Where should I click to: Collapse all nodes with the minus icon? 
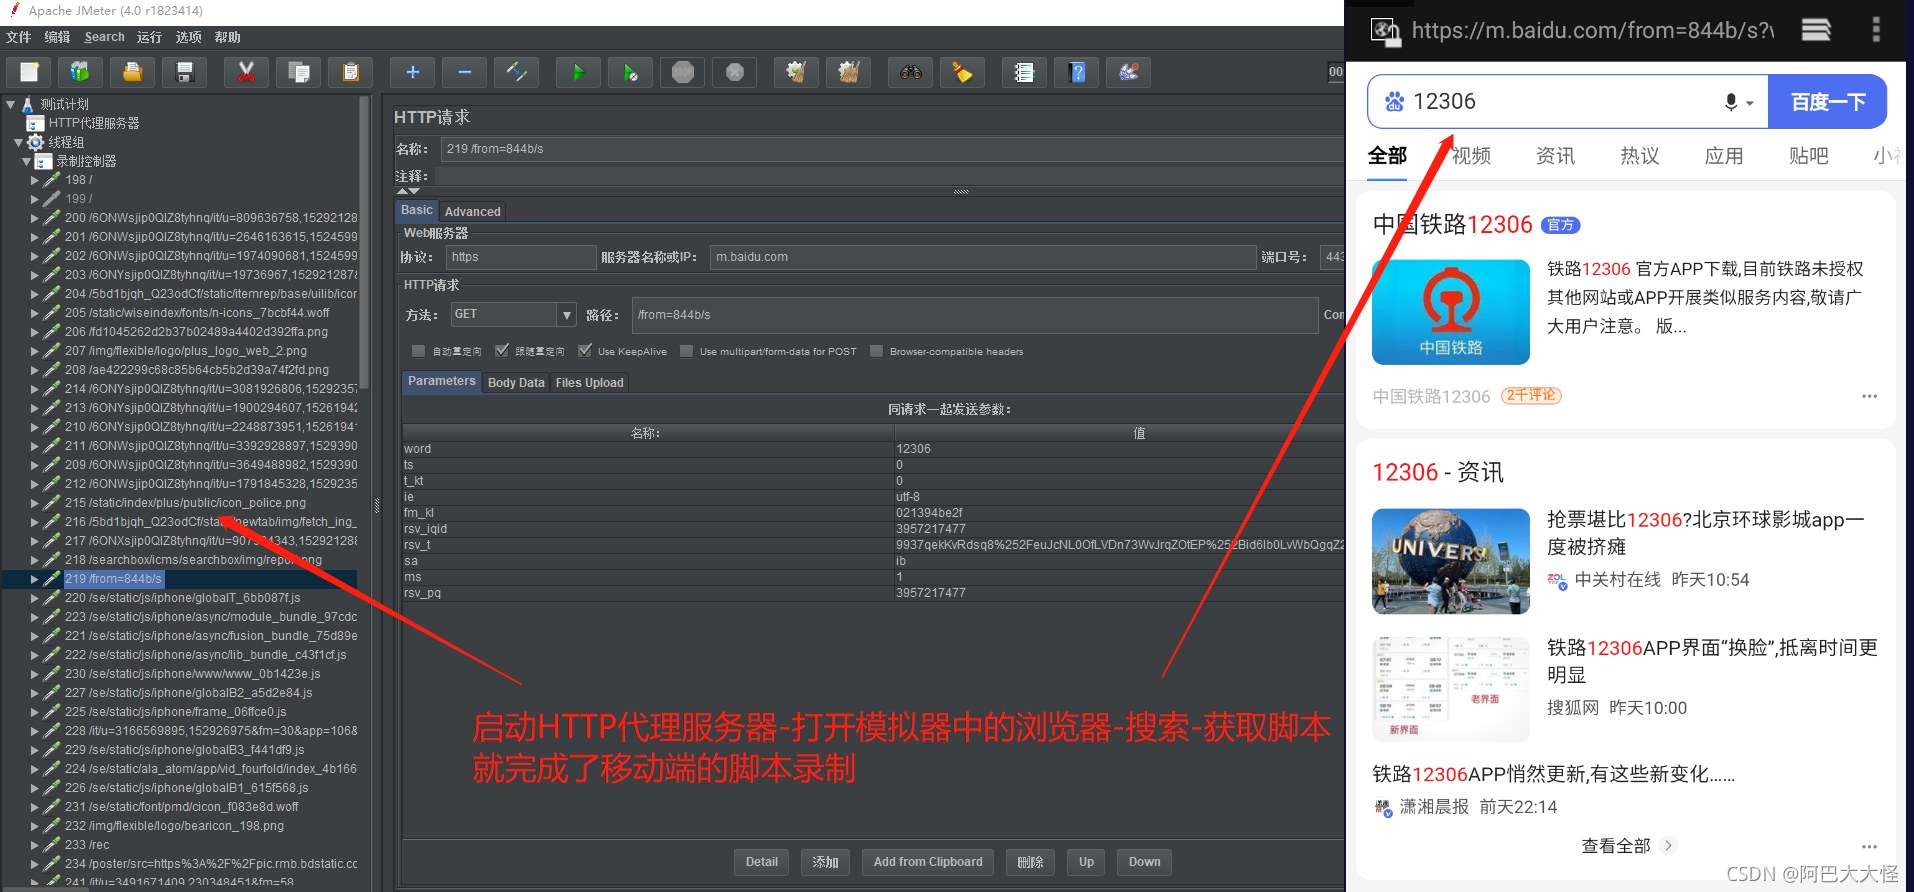click(464, 72)
